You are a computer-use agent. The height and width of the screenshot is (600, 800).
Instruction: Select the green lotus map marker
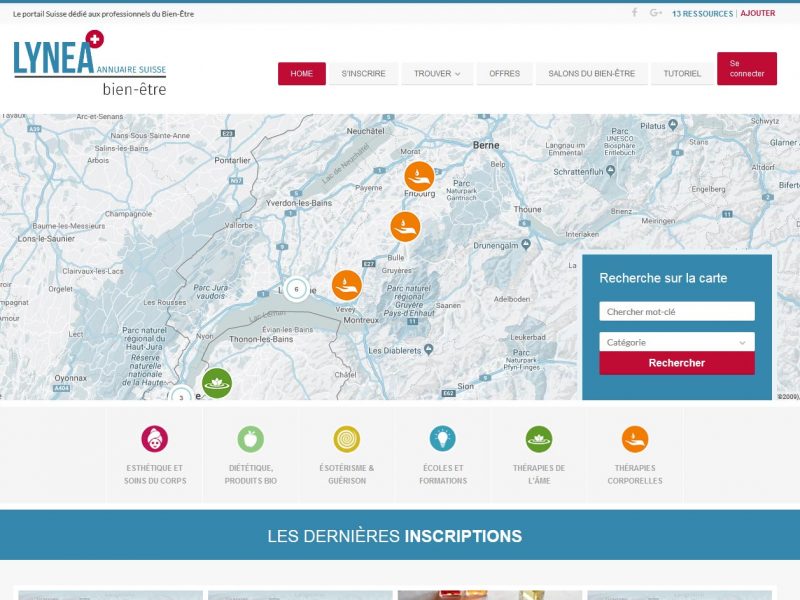click(x=217, y=383)
